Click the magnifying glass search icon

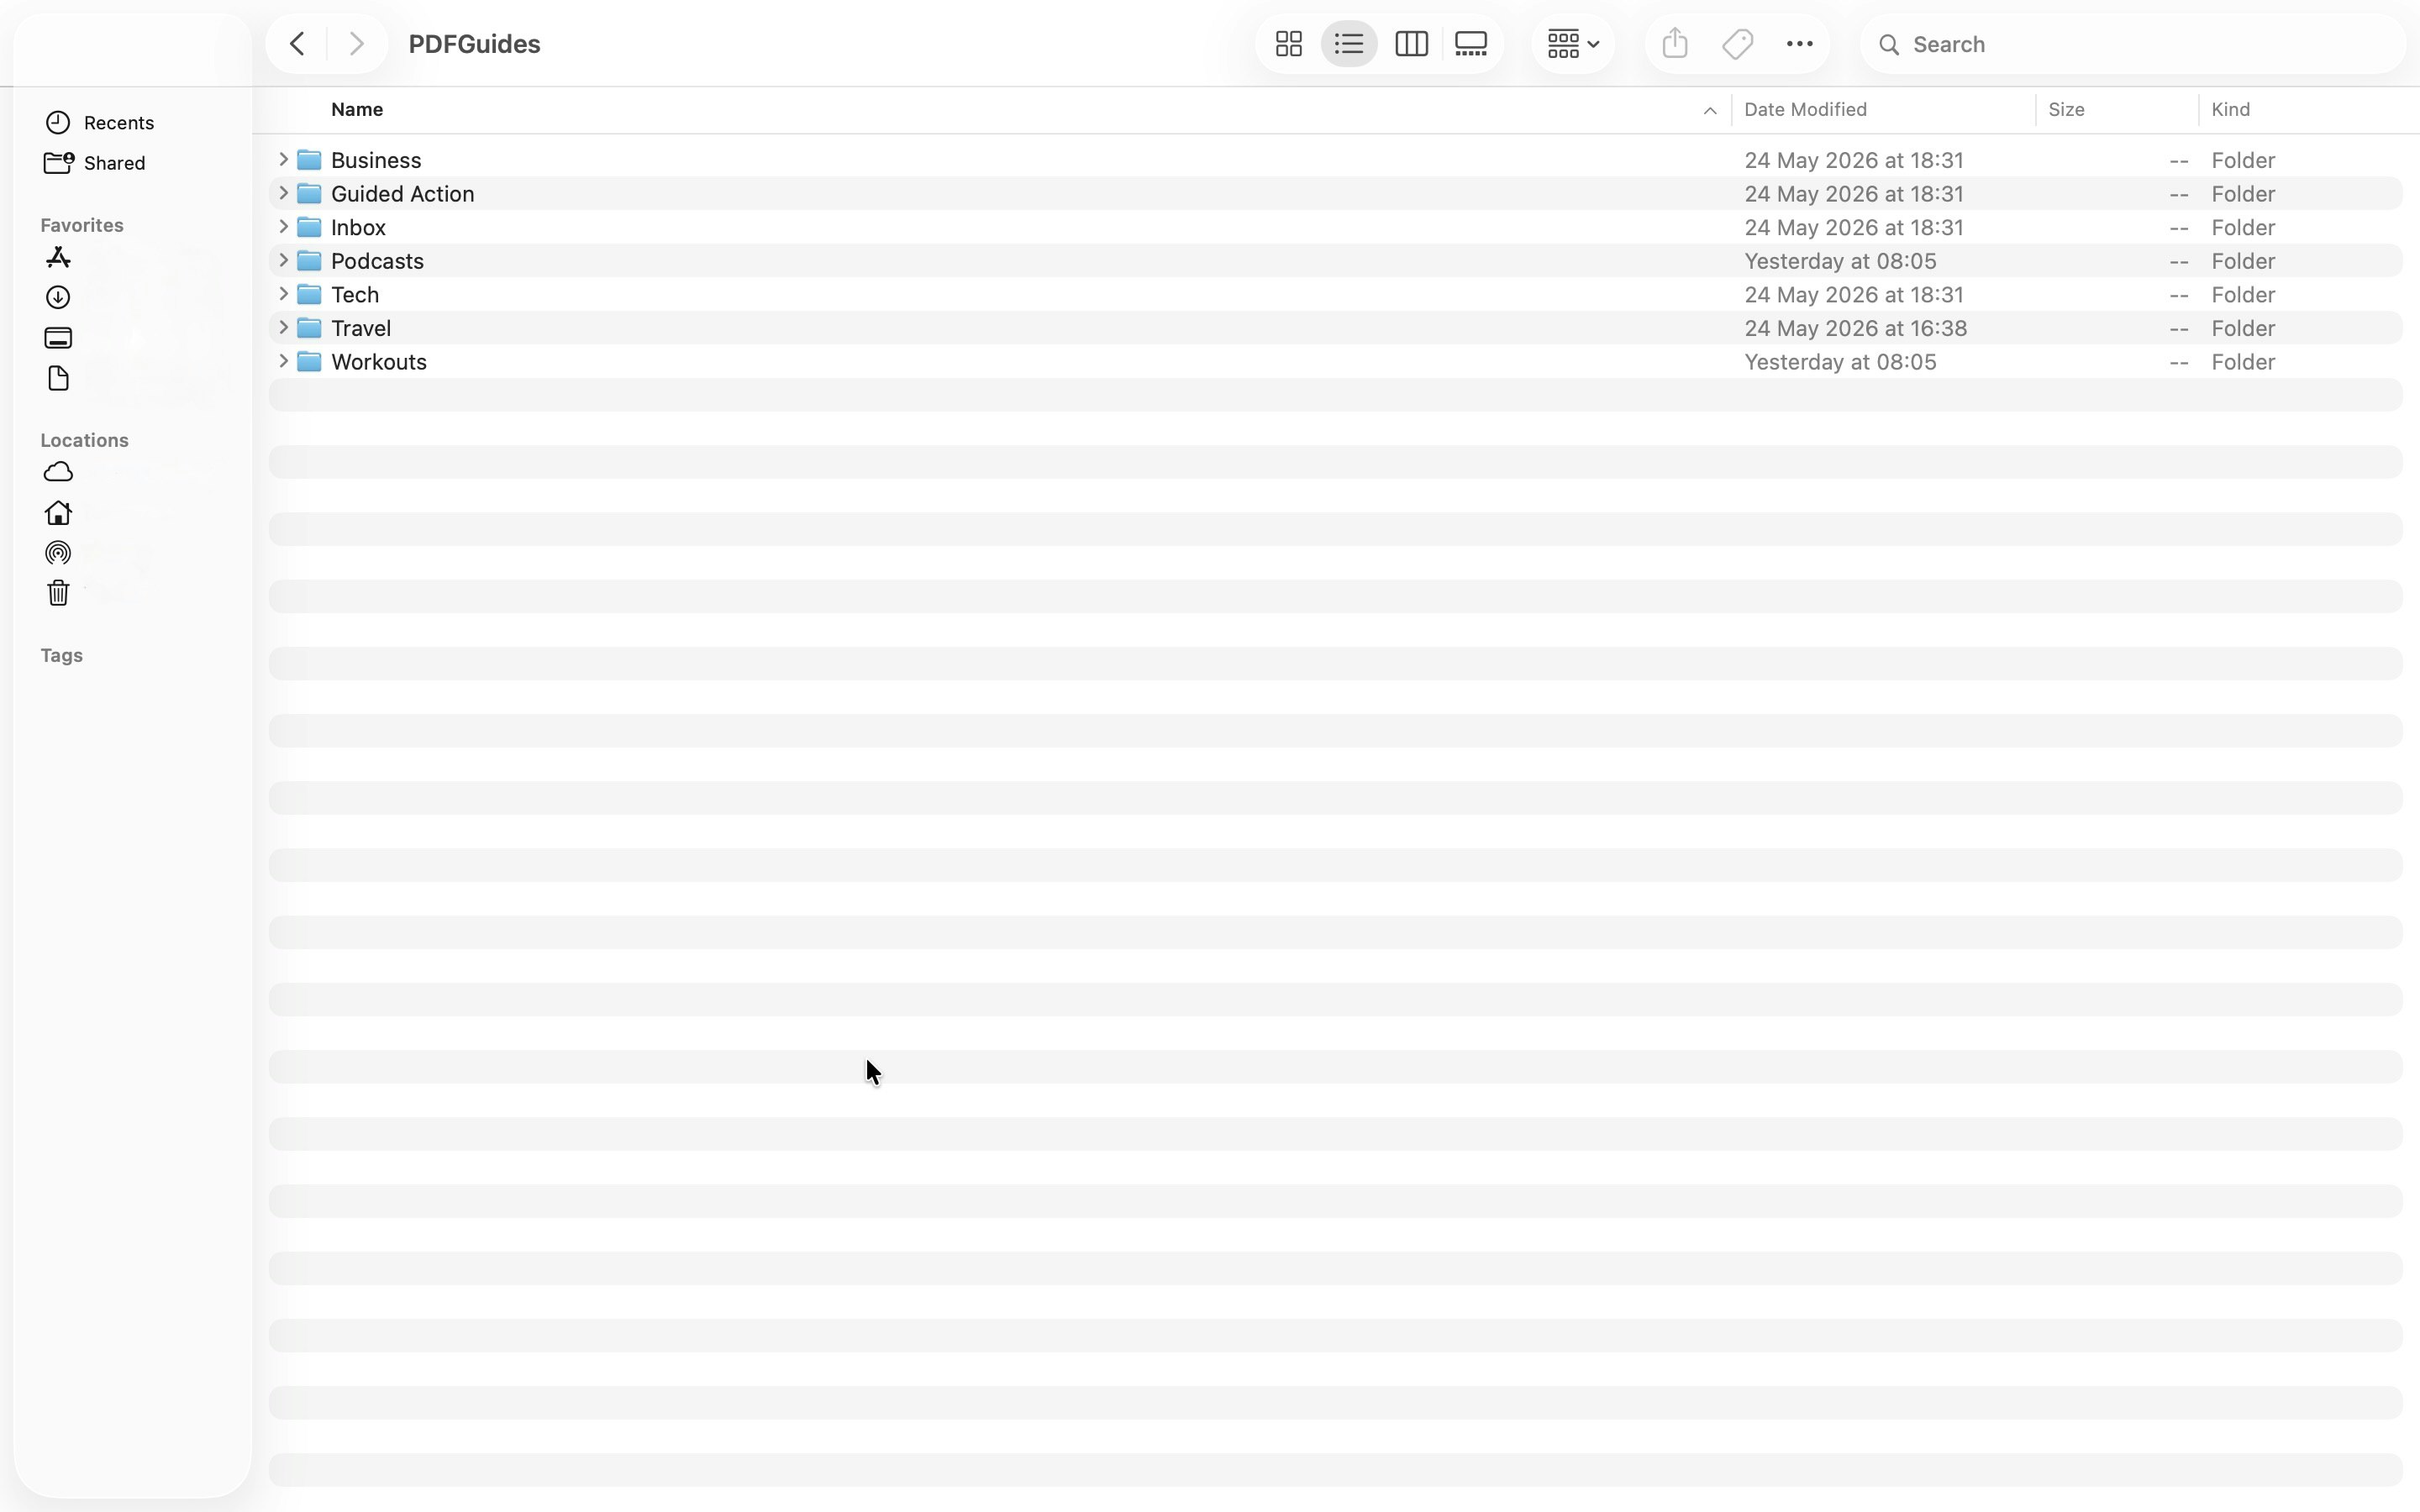click(1888, 44)
